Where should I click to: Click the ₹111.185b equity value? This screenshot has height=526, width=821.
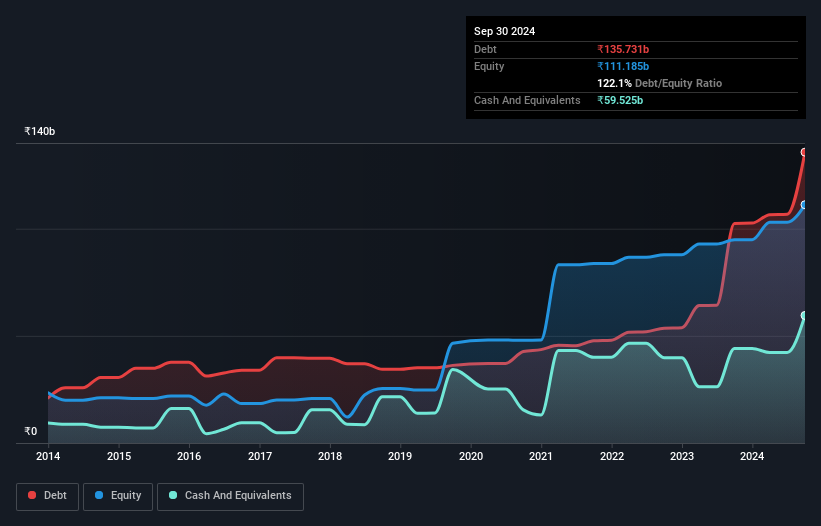(x=623, y=66)
